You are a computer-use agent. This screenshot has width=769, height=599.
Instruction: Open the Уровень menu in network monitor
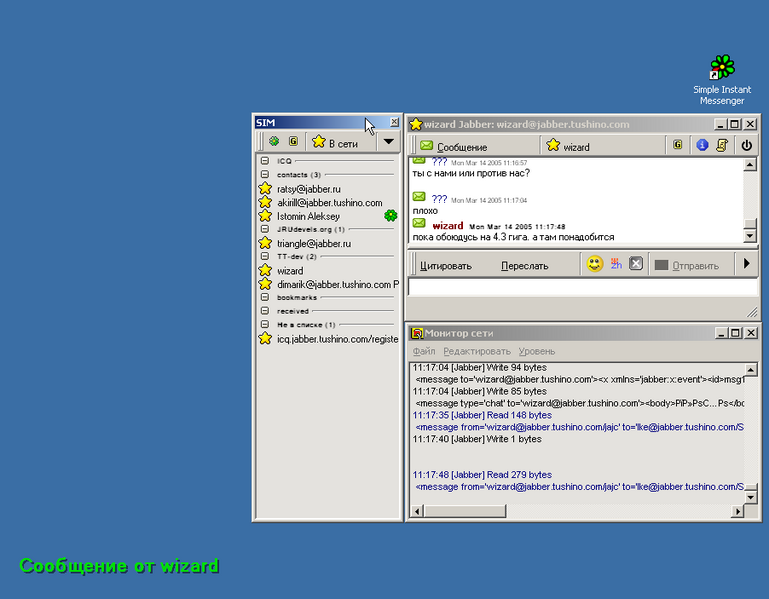point(536,351)
